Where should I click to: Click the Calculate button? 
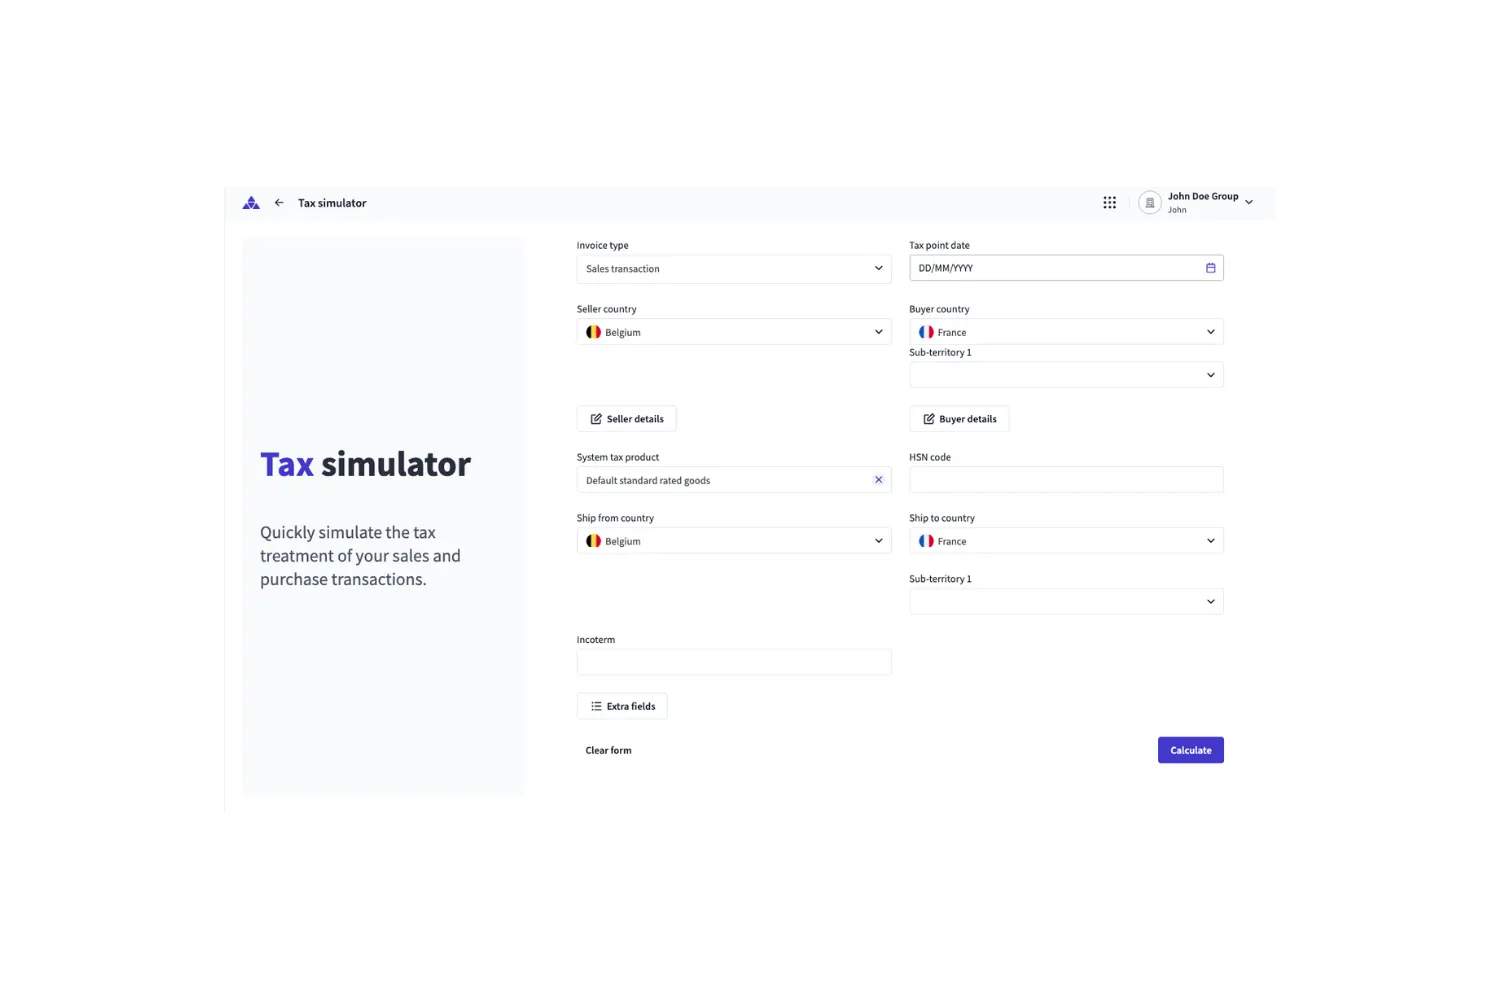(x=1191, y=750)
